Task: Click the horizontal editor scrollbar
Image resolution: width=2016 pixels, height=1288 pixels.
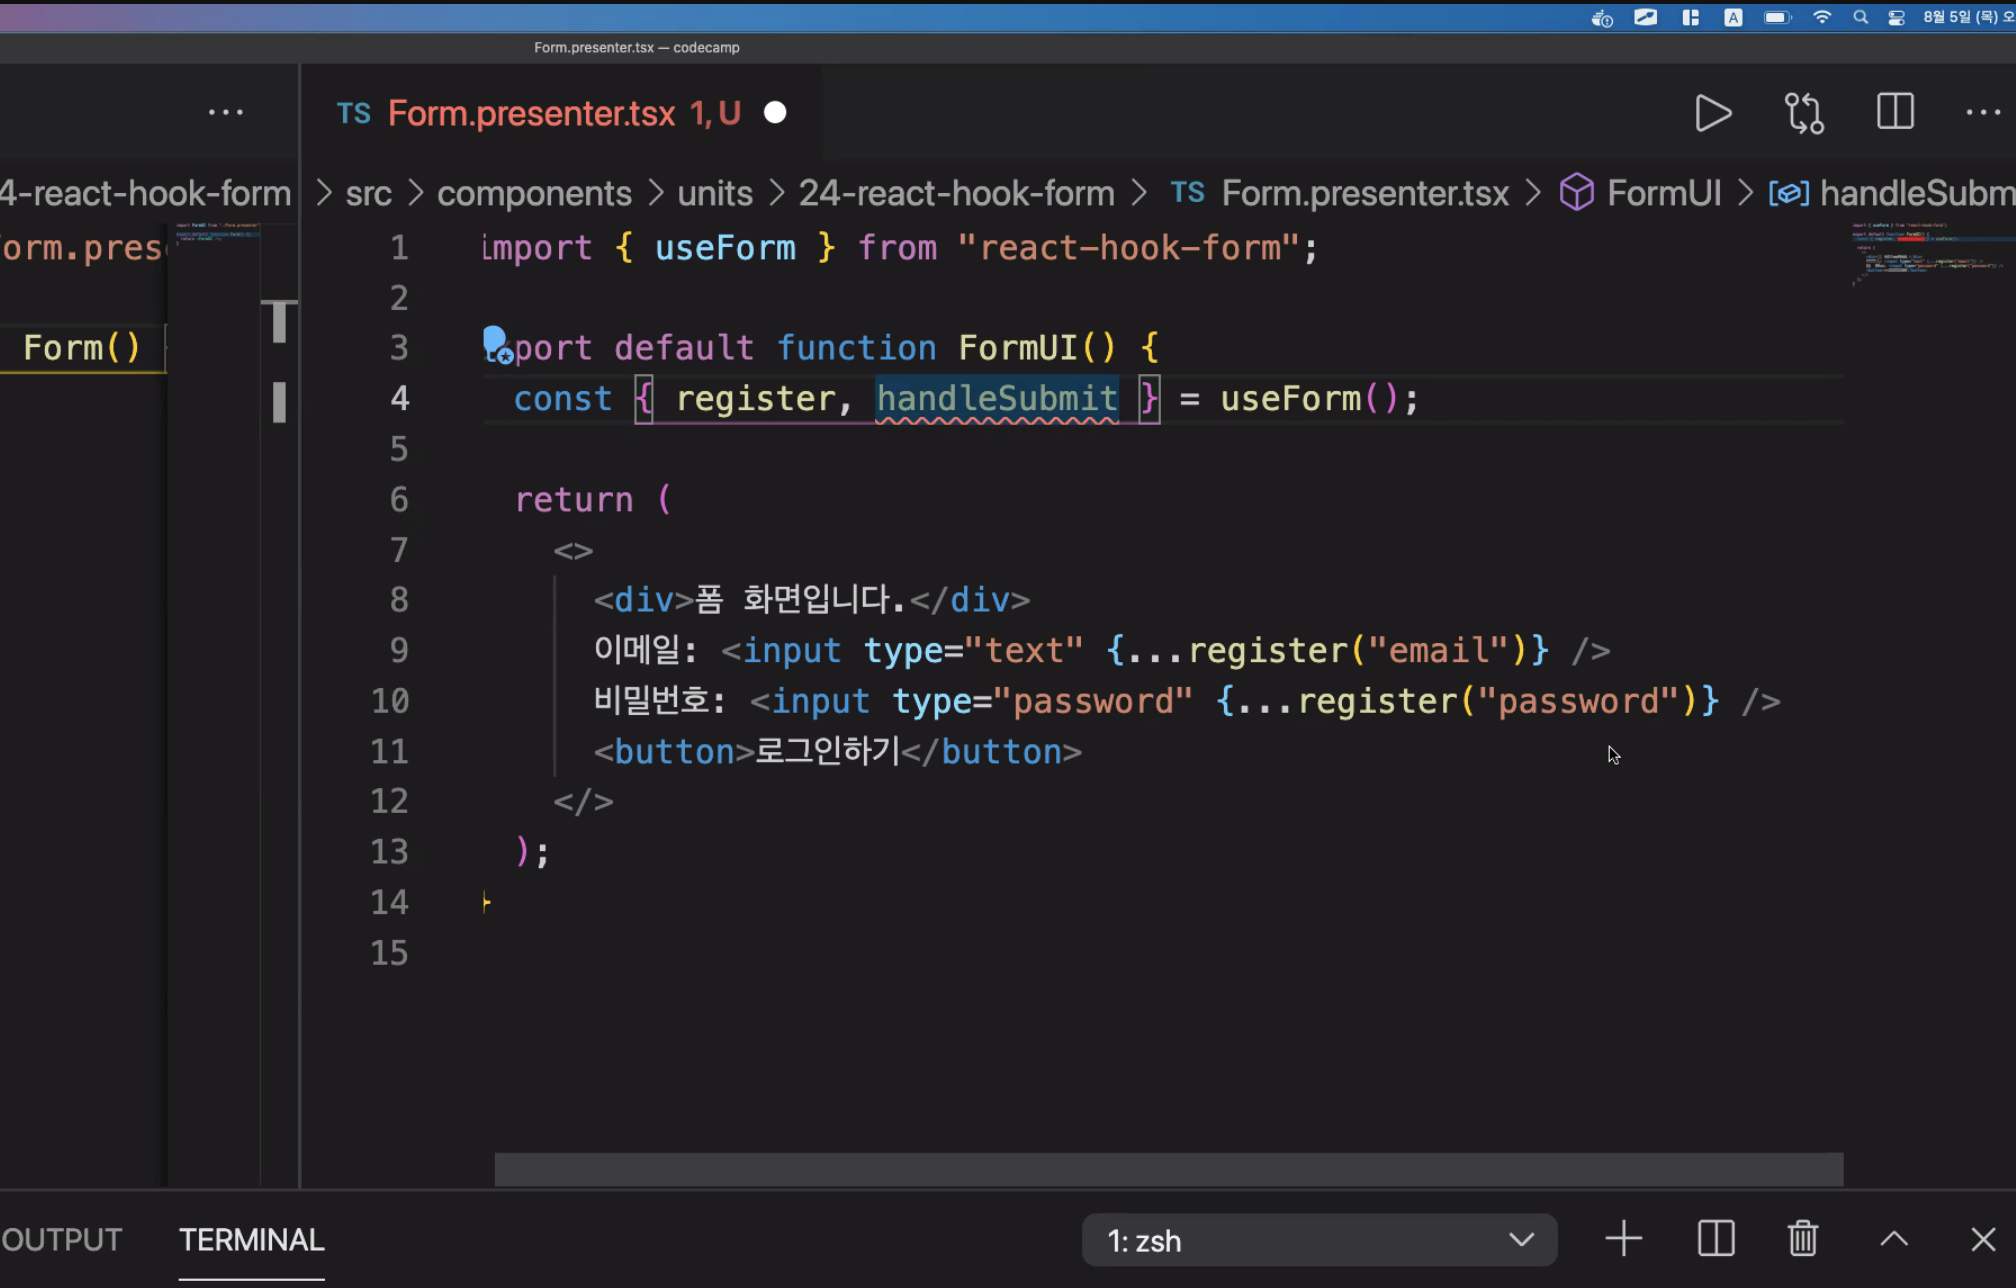Action: click(x=1168, y=1169)
